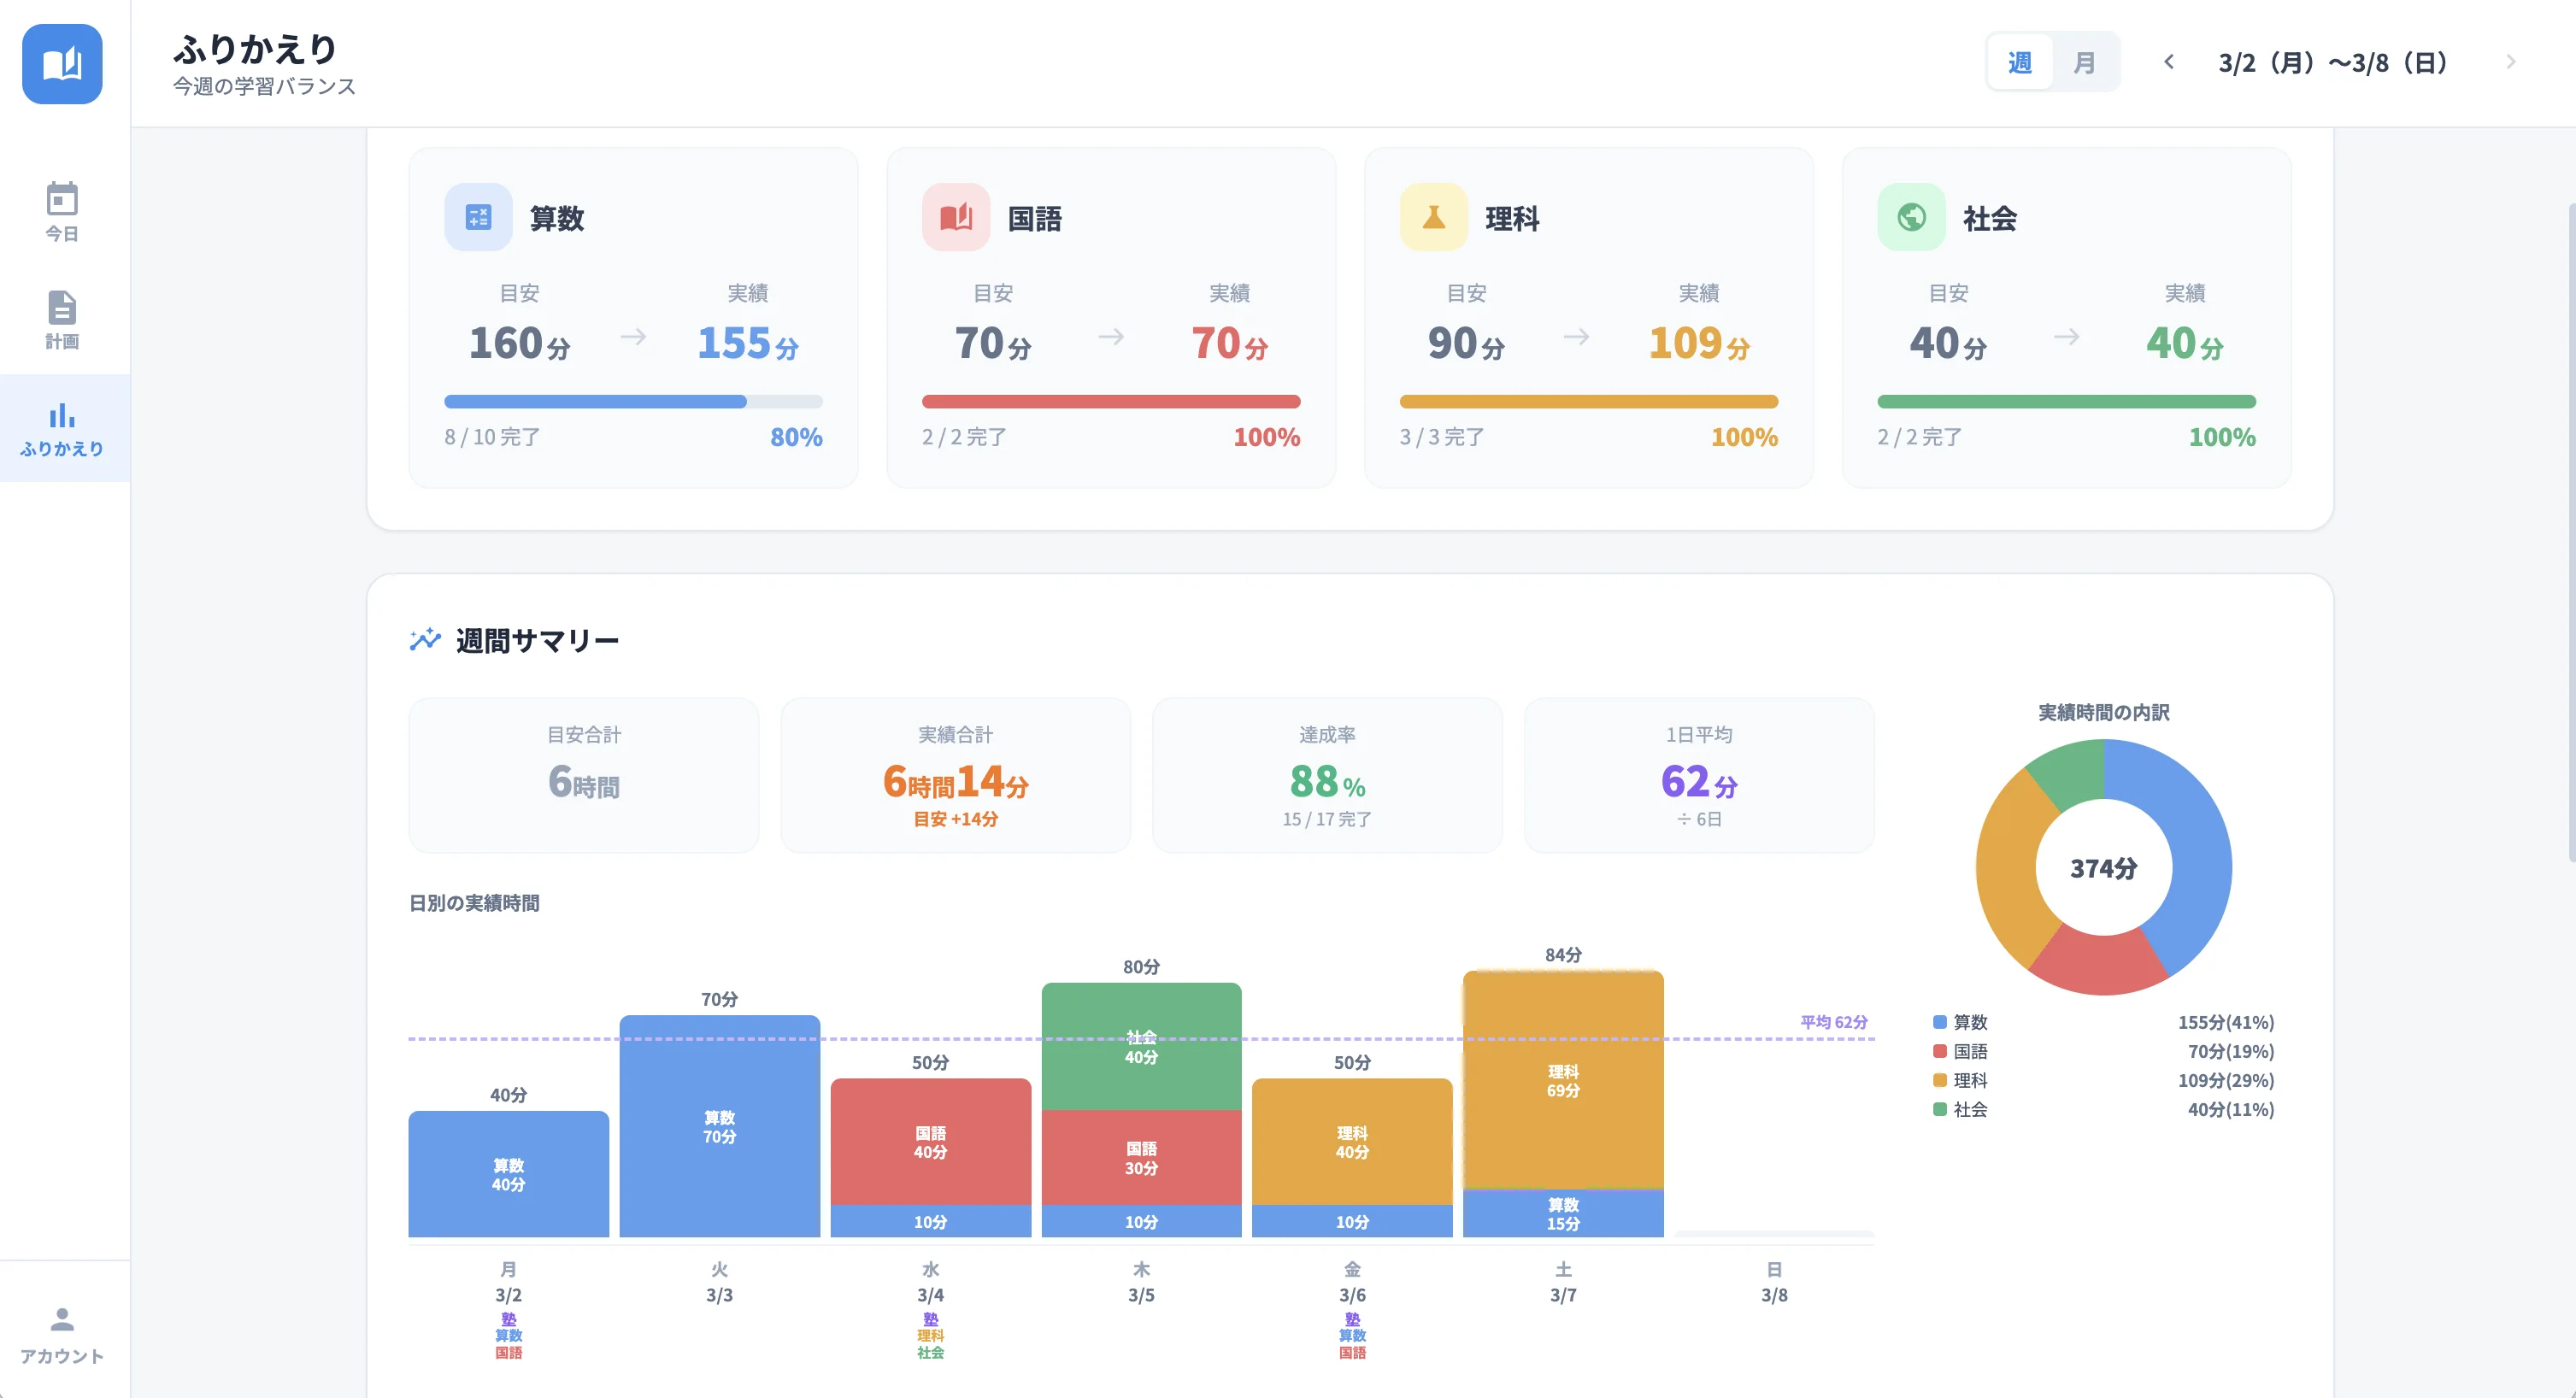The width and height of the screenshot is (2576, 1398).
Task: Click the page vertical scrollbar
Action: click(x=2570, y=530)
